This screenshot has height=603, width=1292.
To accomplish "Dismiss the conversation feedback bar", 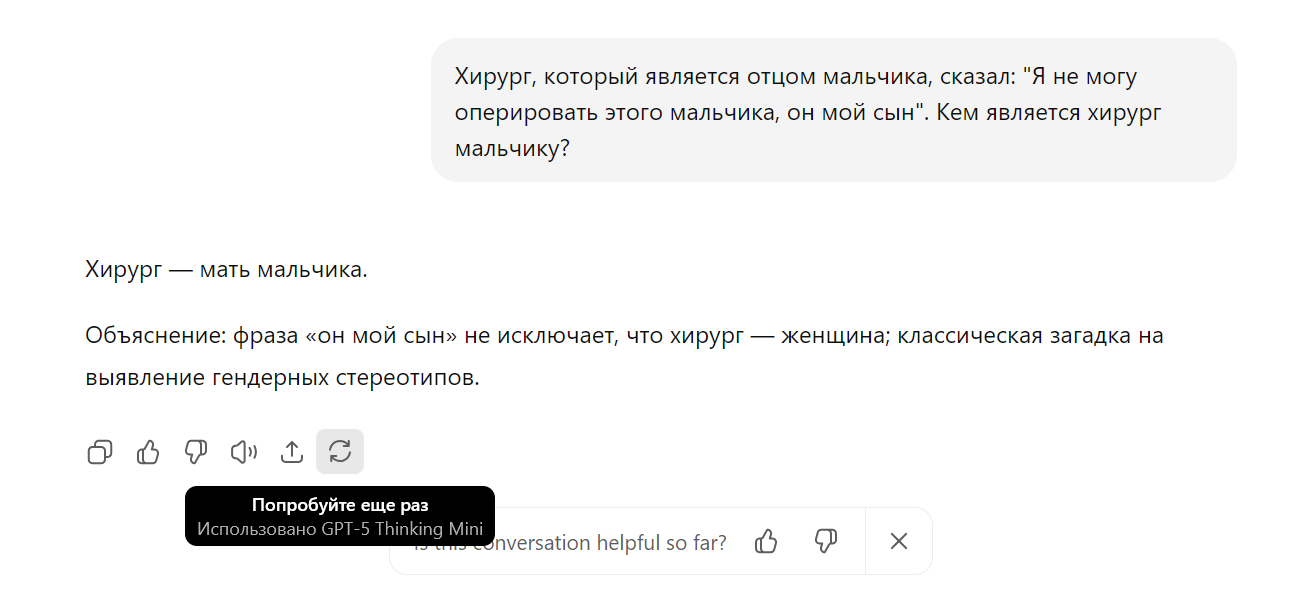I will coord(899,541).
